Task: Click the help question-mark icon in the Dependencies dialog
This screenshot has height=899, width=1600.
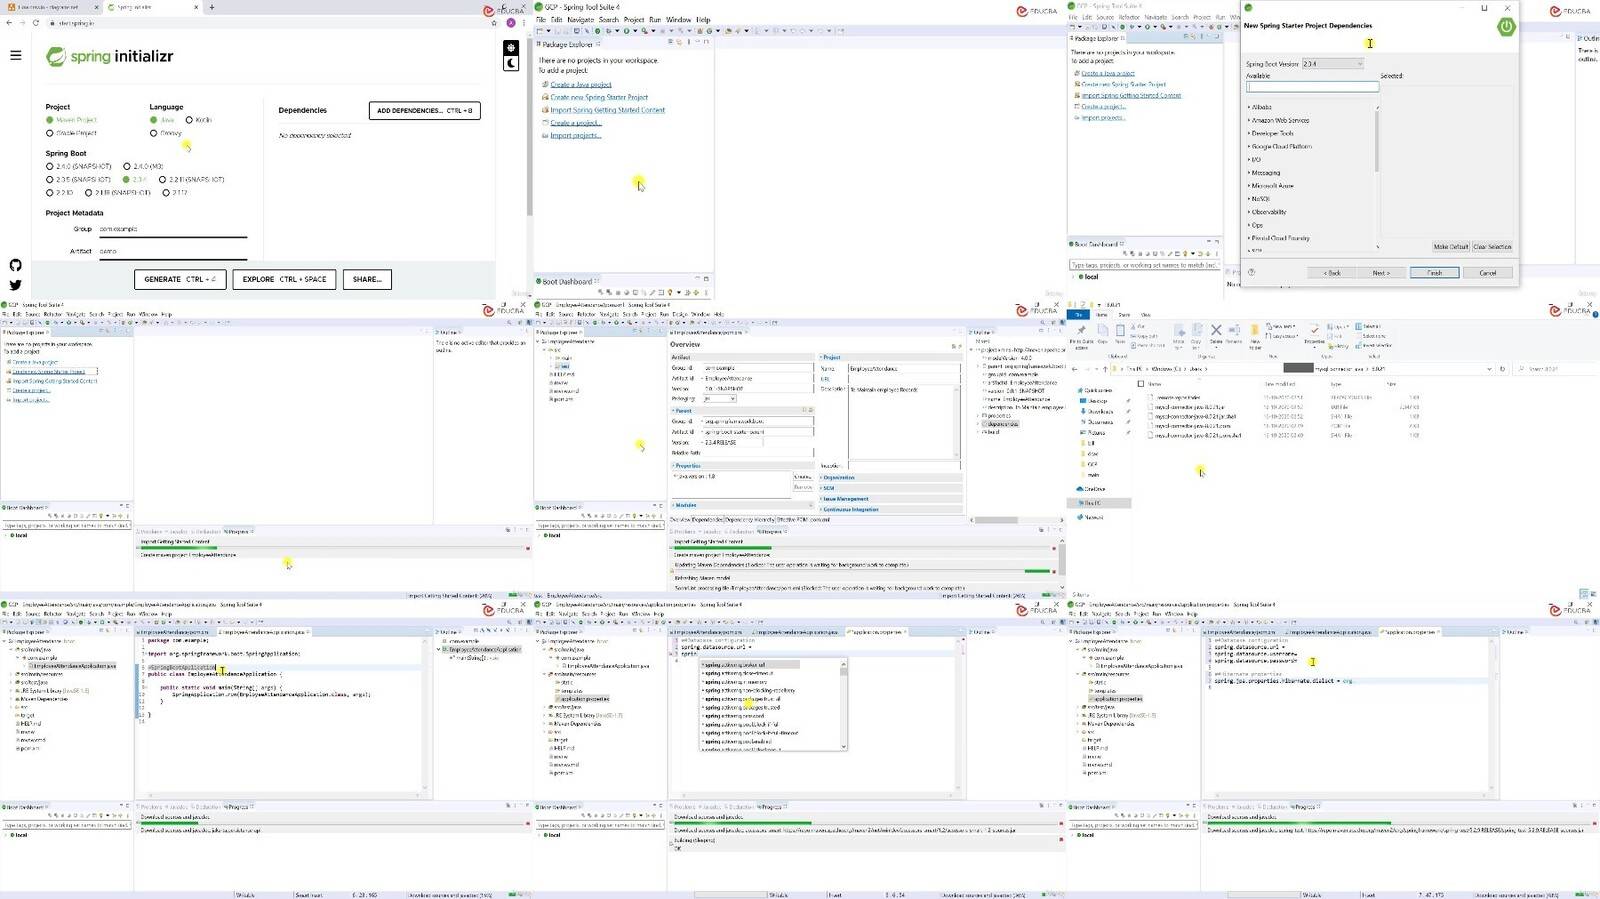Action: click(1251, 272)
